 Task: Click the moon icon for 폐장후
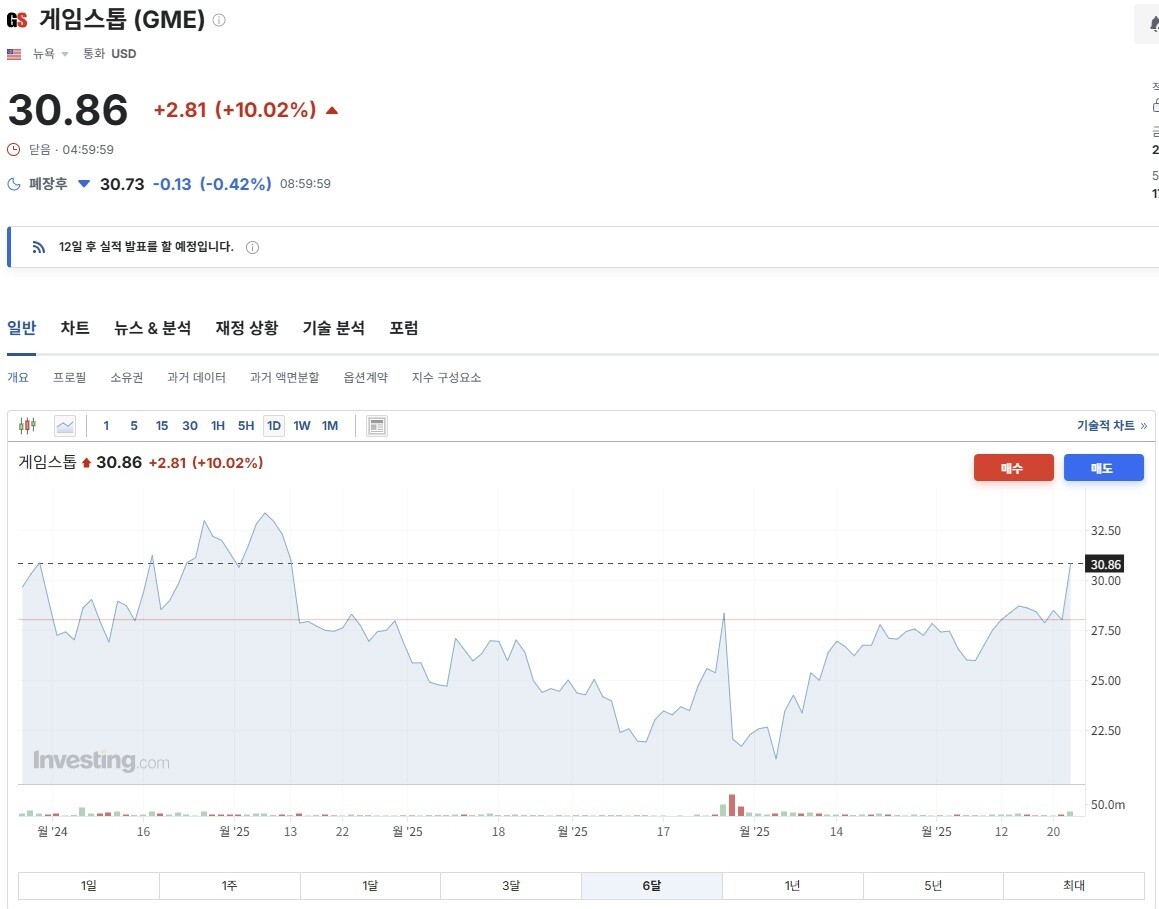click(x=13, y=184)
